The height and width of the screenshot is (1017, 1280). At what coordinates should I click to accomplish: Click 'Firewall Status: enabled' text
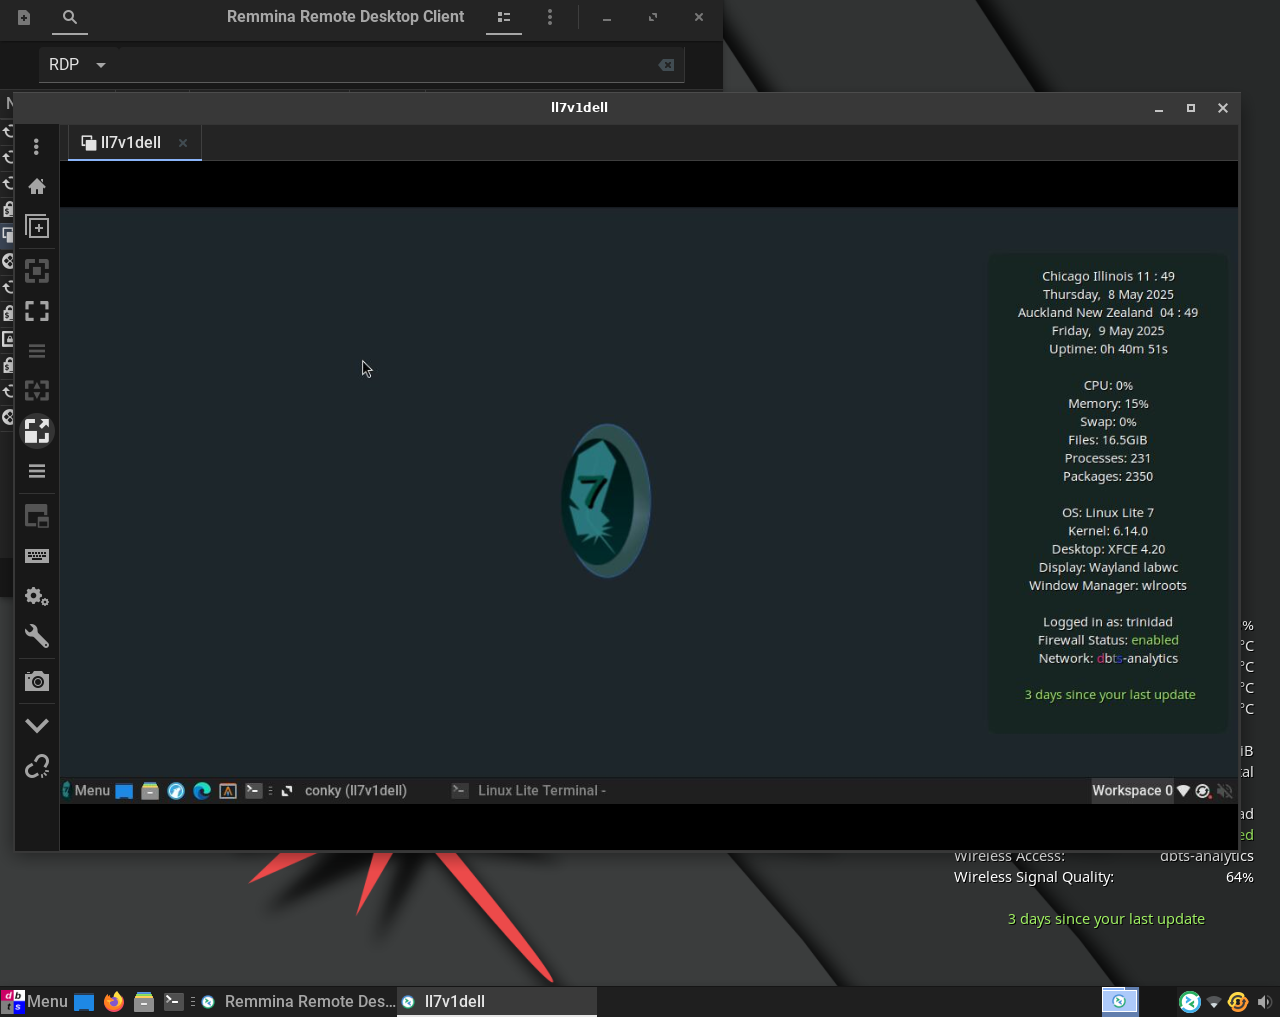pyautogui.click(x=1108, y=640)
